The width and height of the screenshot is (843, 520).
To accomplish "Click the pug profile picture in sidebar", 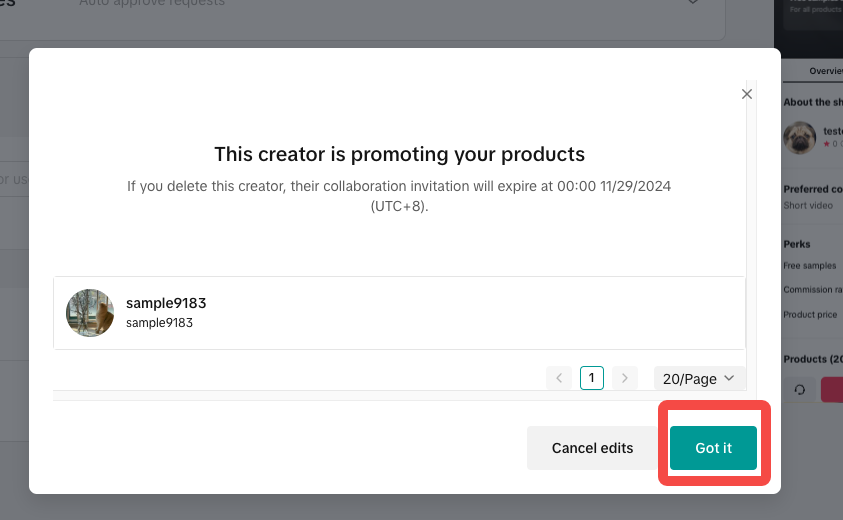I will click(x=799, y=137).
